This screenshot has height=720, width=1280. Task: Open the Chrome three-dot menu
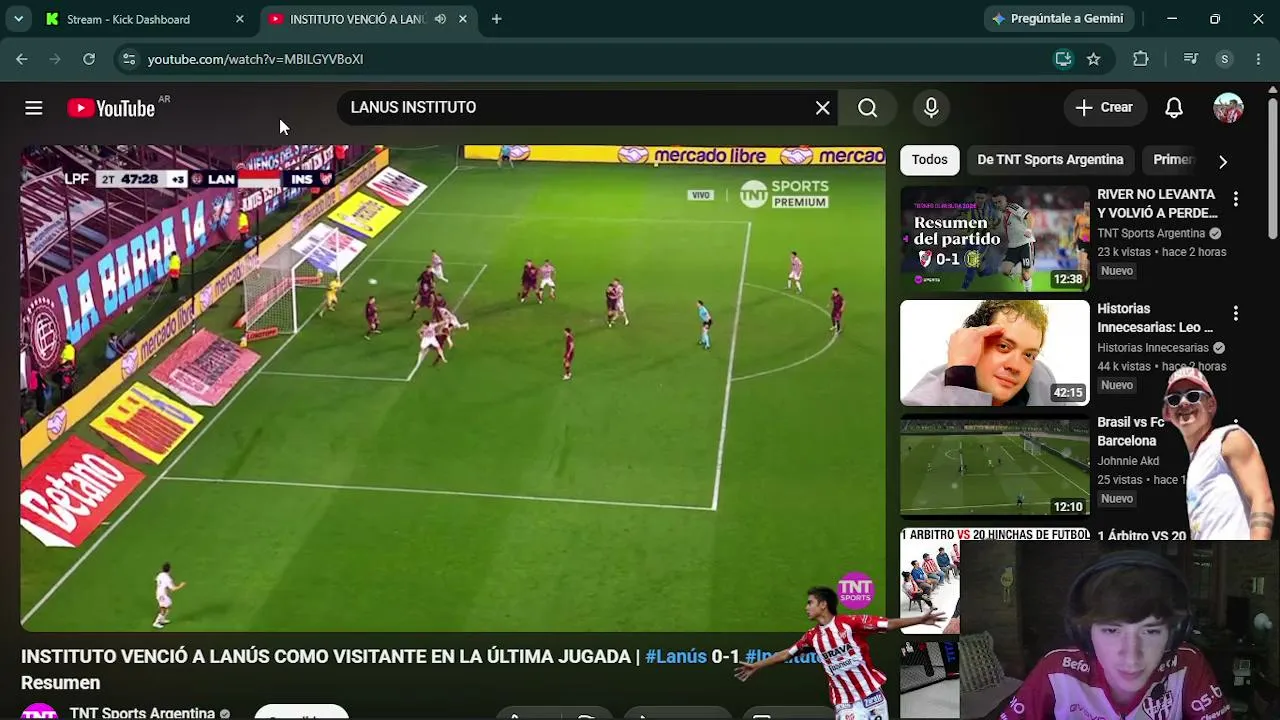coord(1258,59)
